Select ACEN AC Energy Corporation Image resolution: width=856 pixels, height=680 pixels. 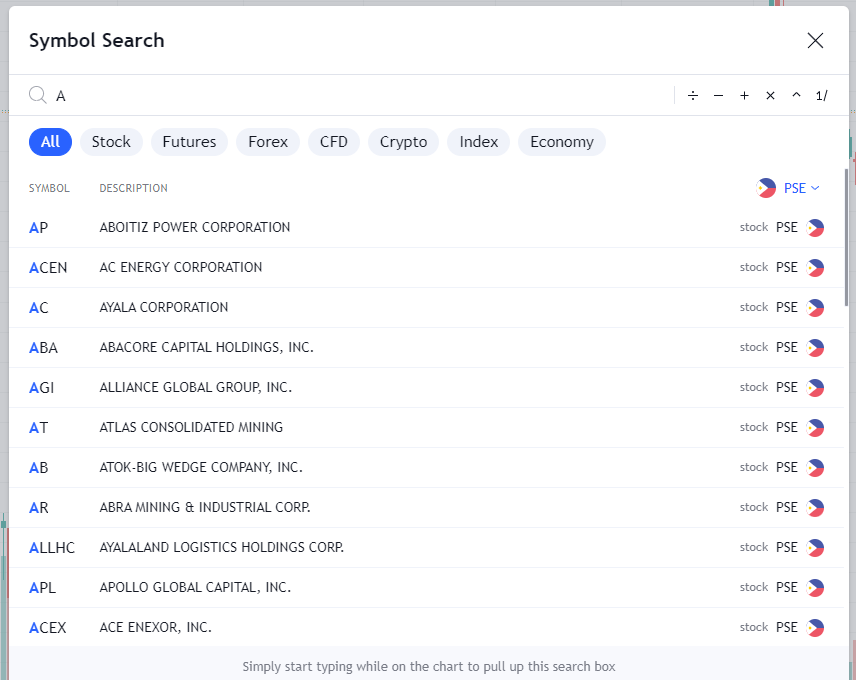[426, 267]
